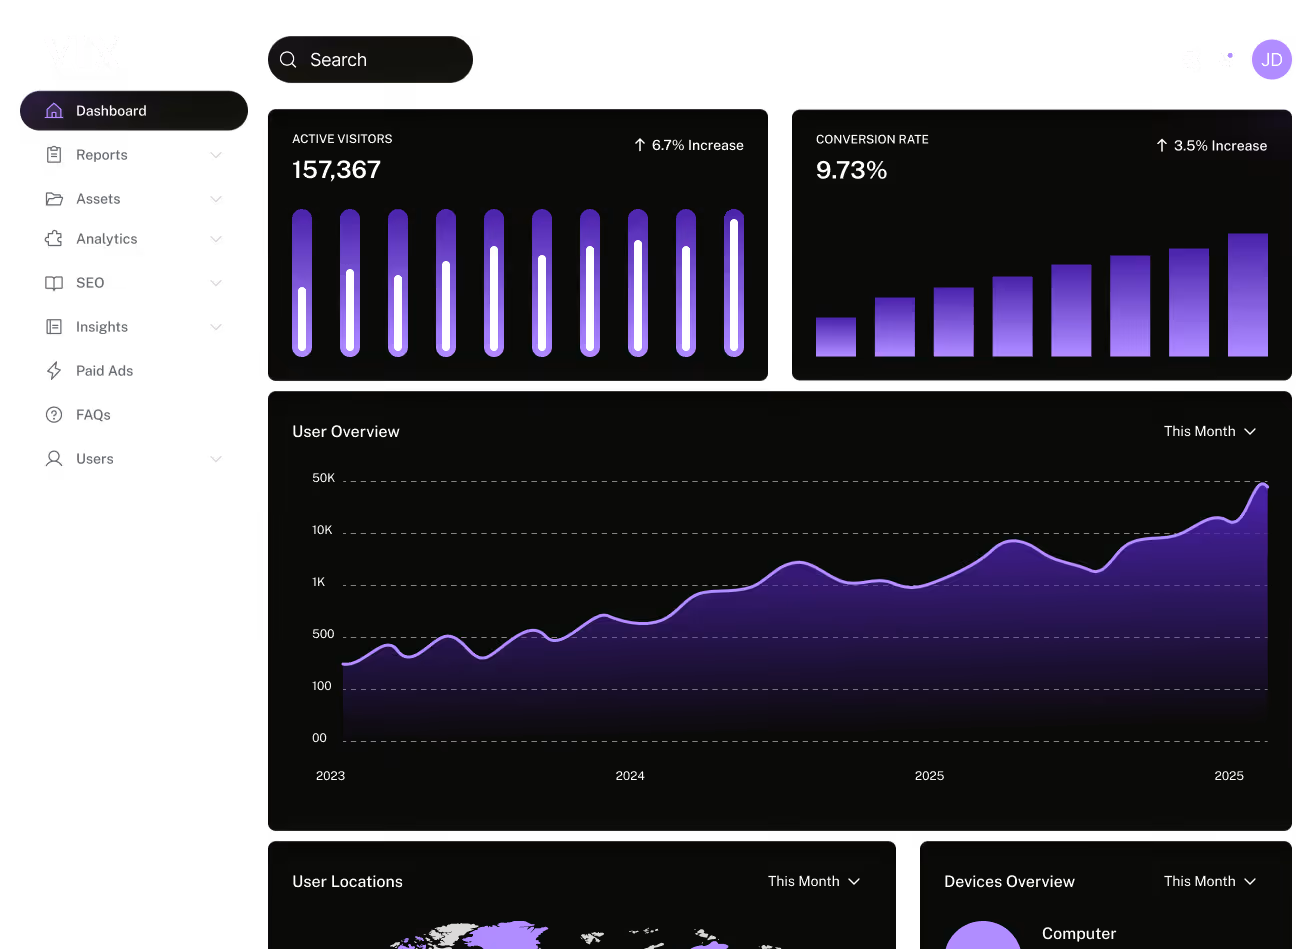Click the 2023 x-axis label
The height and width of the screenshot is (949, 1312).
click(330, 776)
